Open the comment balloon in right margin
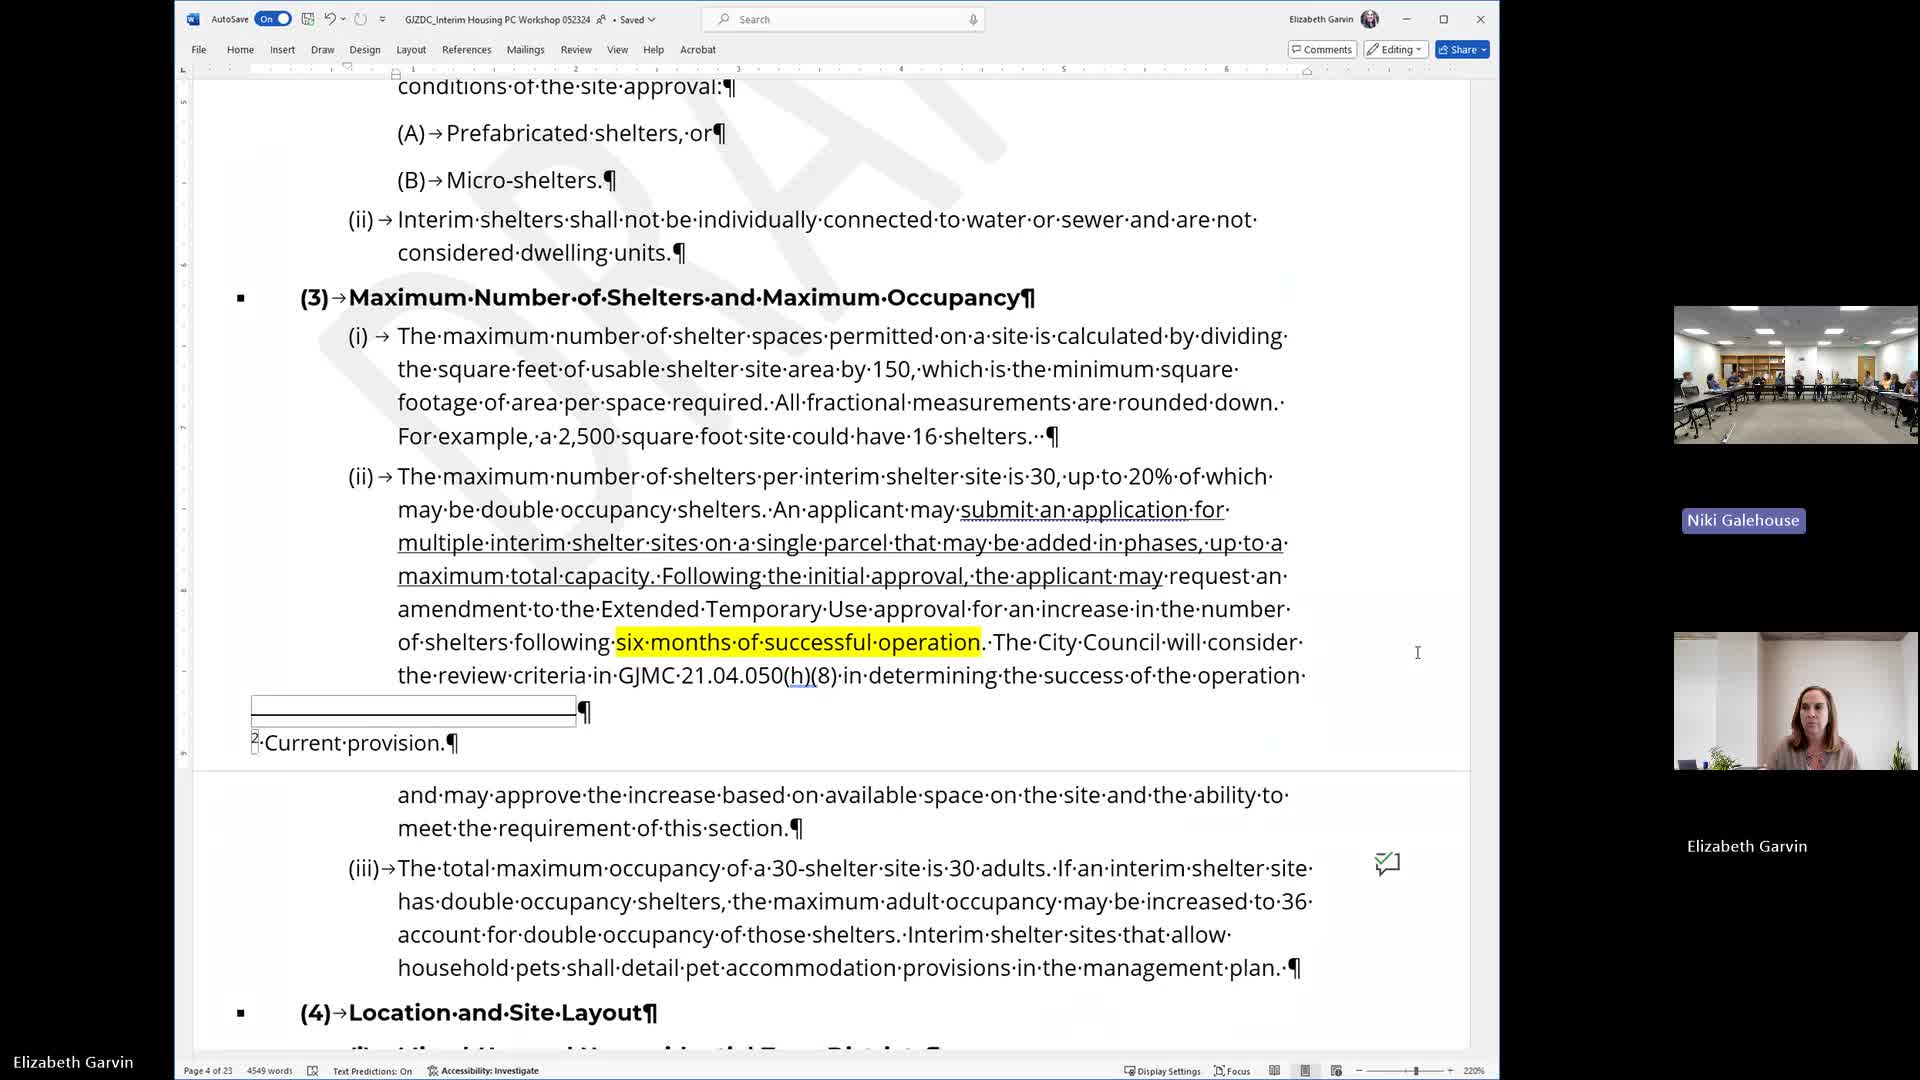Viewport: 1920px width, 1080px height. [x=1387, y=863]
